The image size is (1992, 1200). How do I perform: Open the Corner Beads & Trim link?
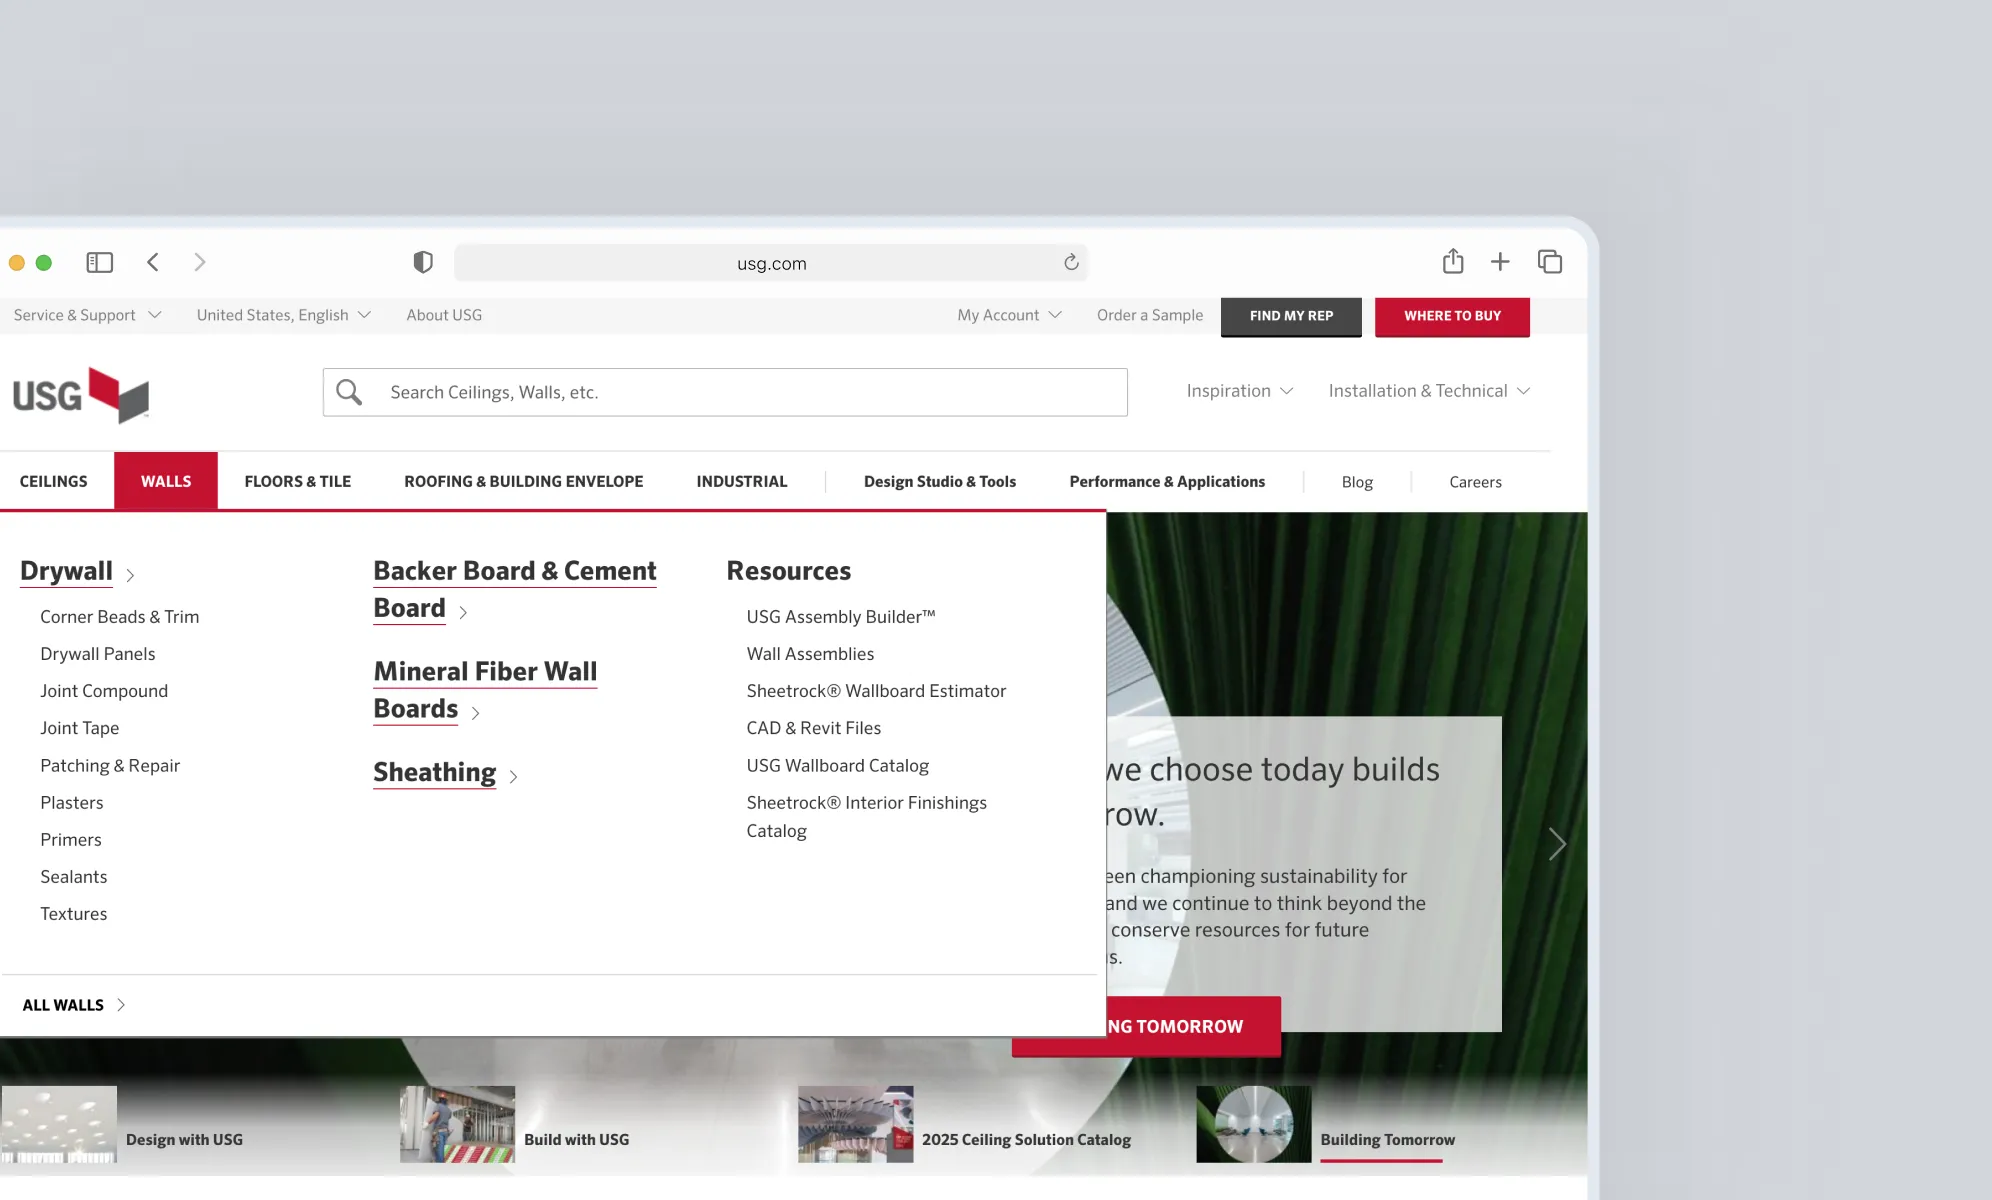(x=120, y=617)
